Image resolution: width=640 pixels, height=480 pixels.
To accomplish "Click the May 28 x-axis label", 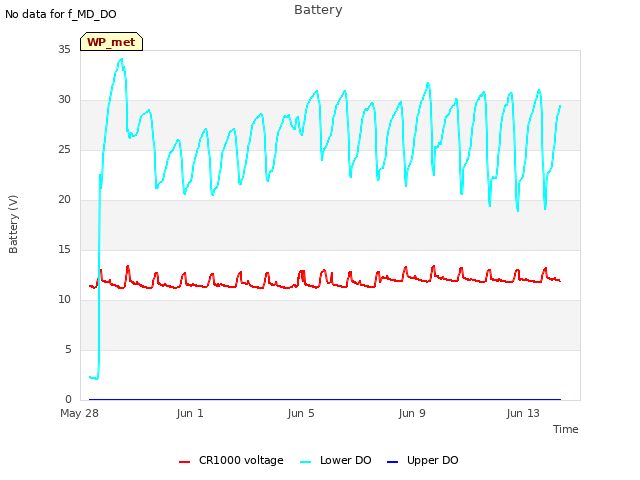I will coord(80,413).
